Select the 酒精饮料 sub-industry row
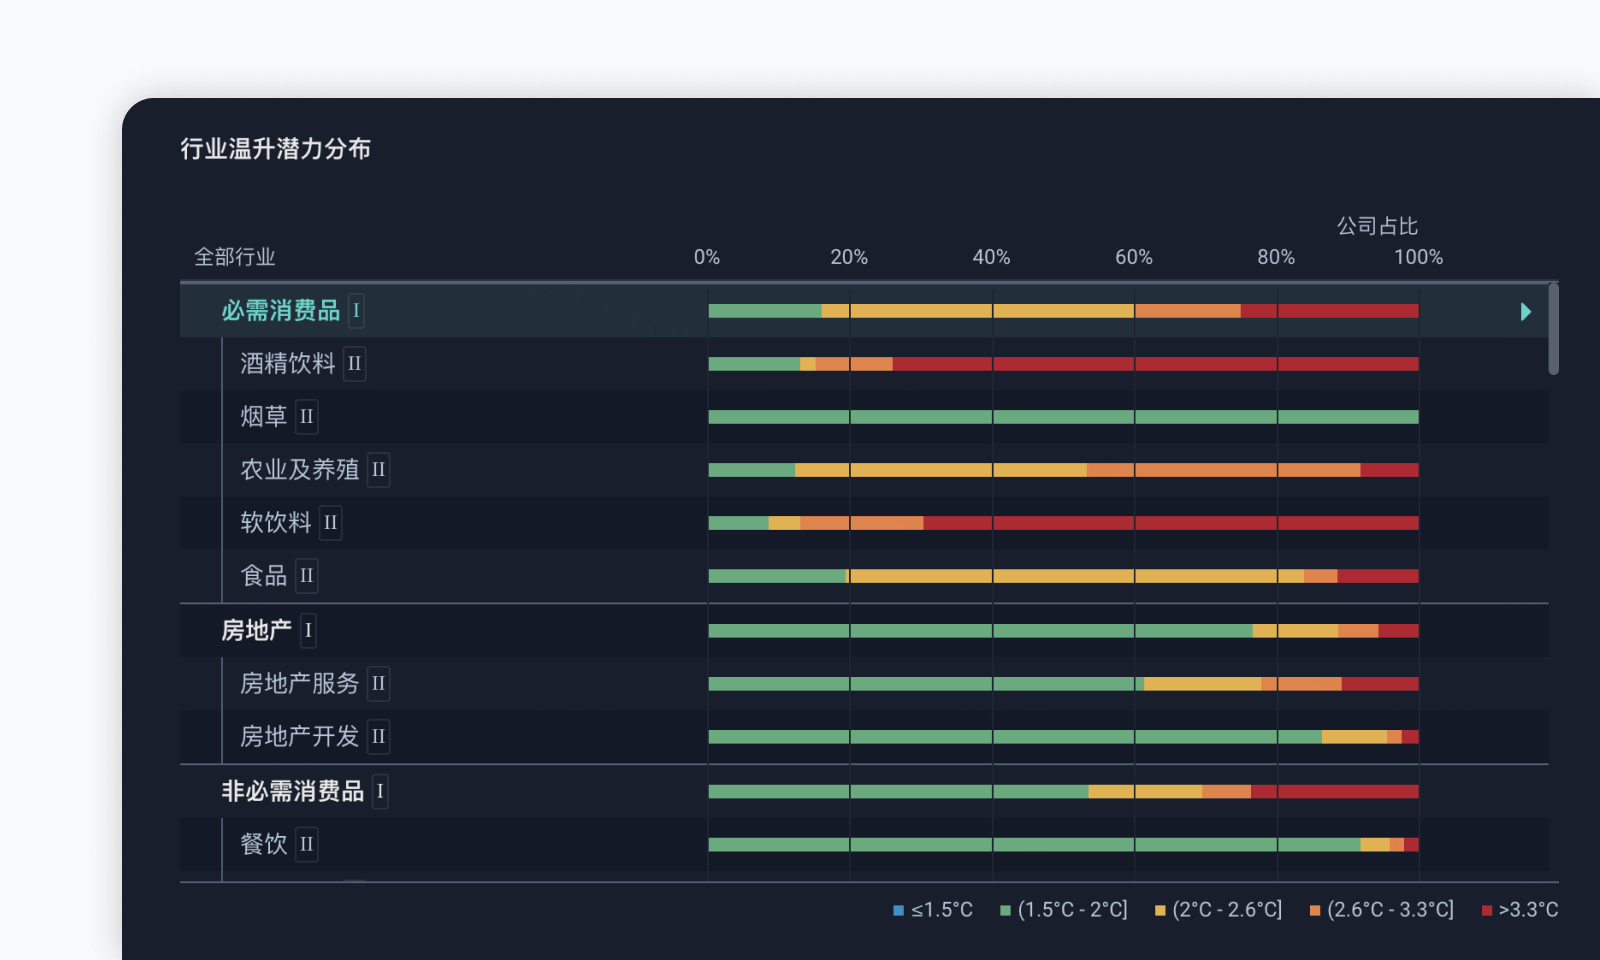The image size is (1600, 960). (864, 364)
